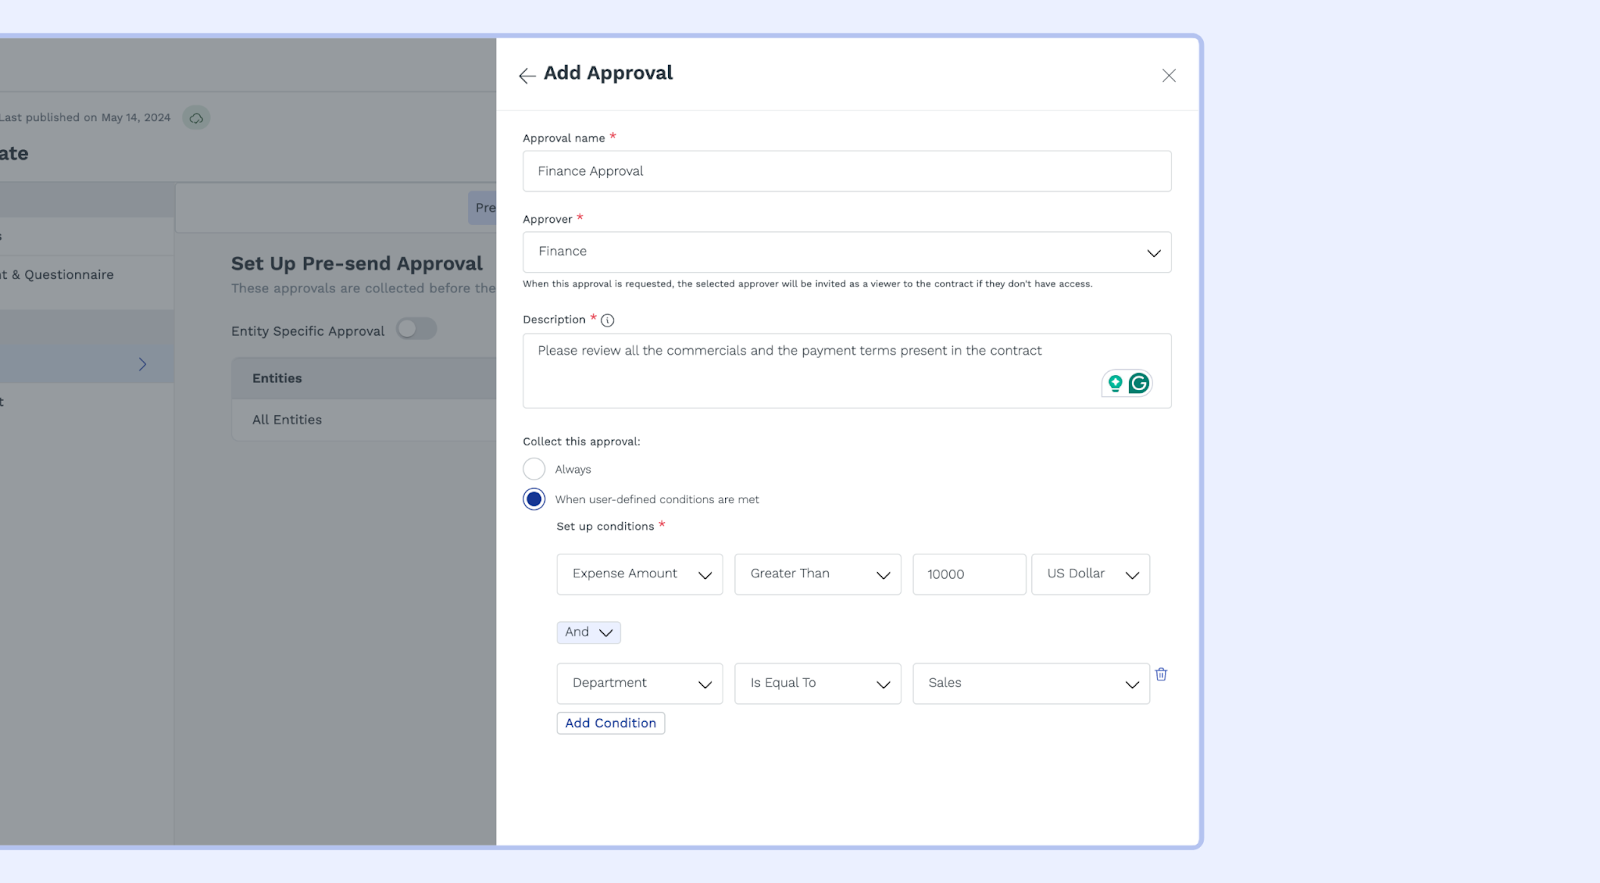Click the Grammarly icon in the description box
Screen dimensions: 1600x883
click(1139, 384)
